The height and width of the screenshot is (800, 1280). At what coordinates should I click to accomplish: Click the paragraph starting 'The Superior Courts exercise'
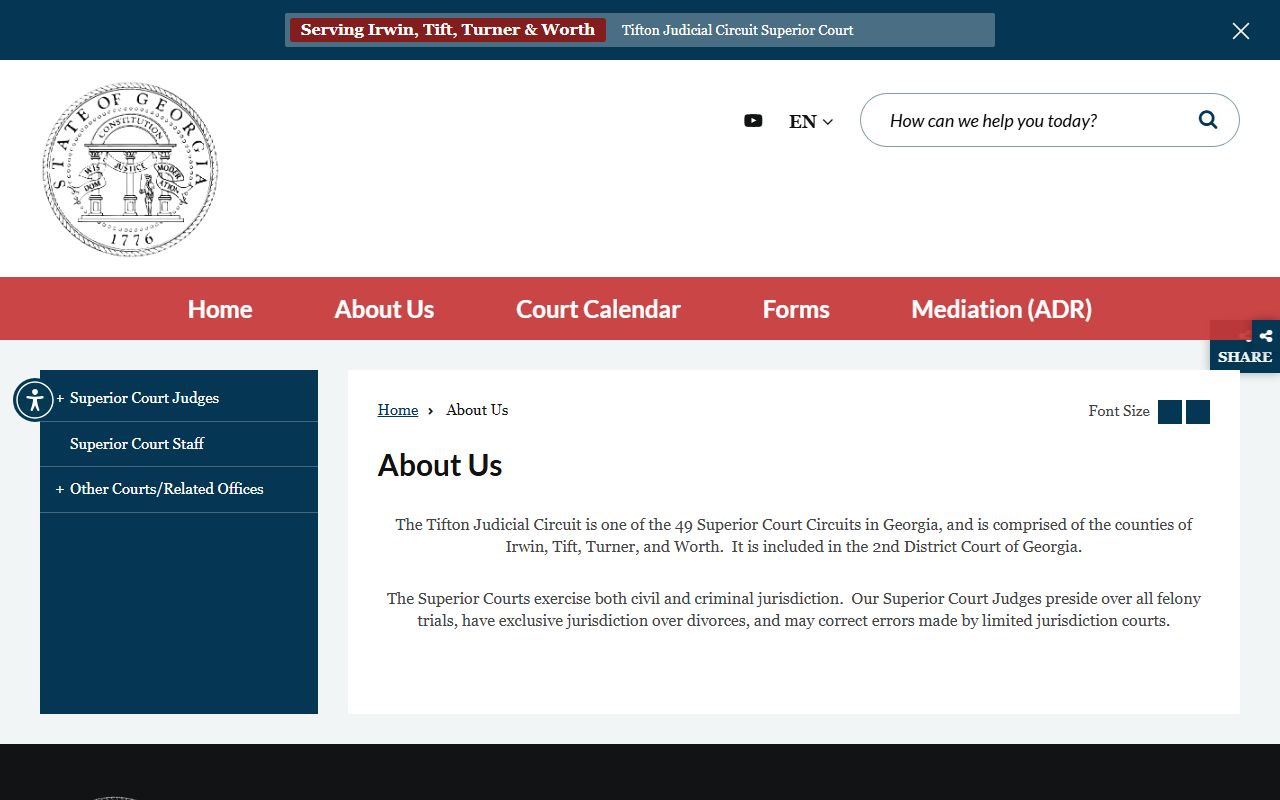tap(794, 609)
